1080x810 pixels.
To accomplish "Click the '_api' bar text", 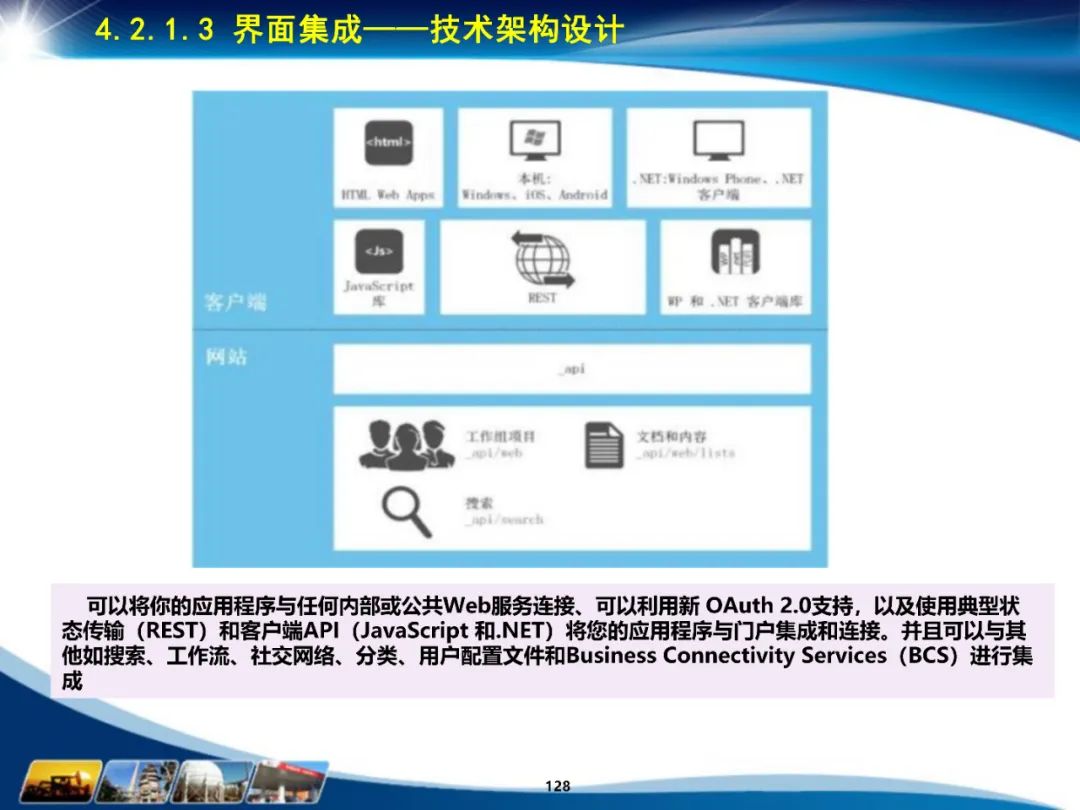I will click(x=572, y=369).
